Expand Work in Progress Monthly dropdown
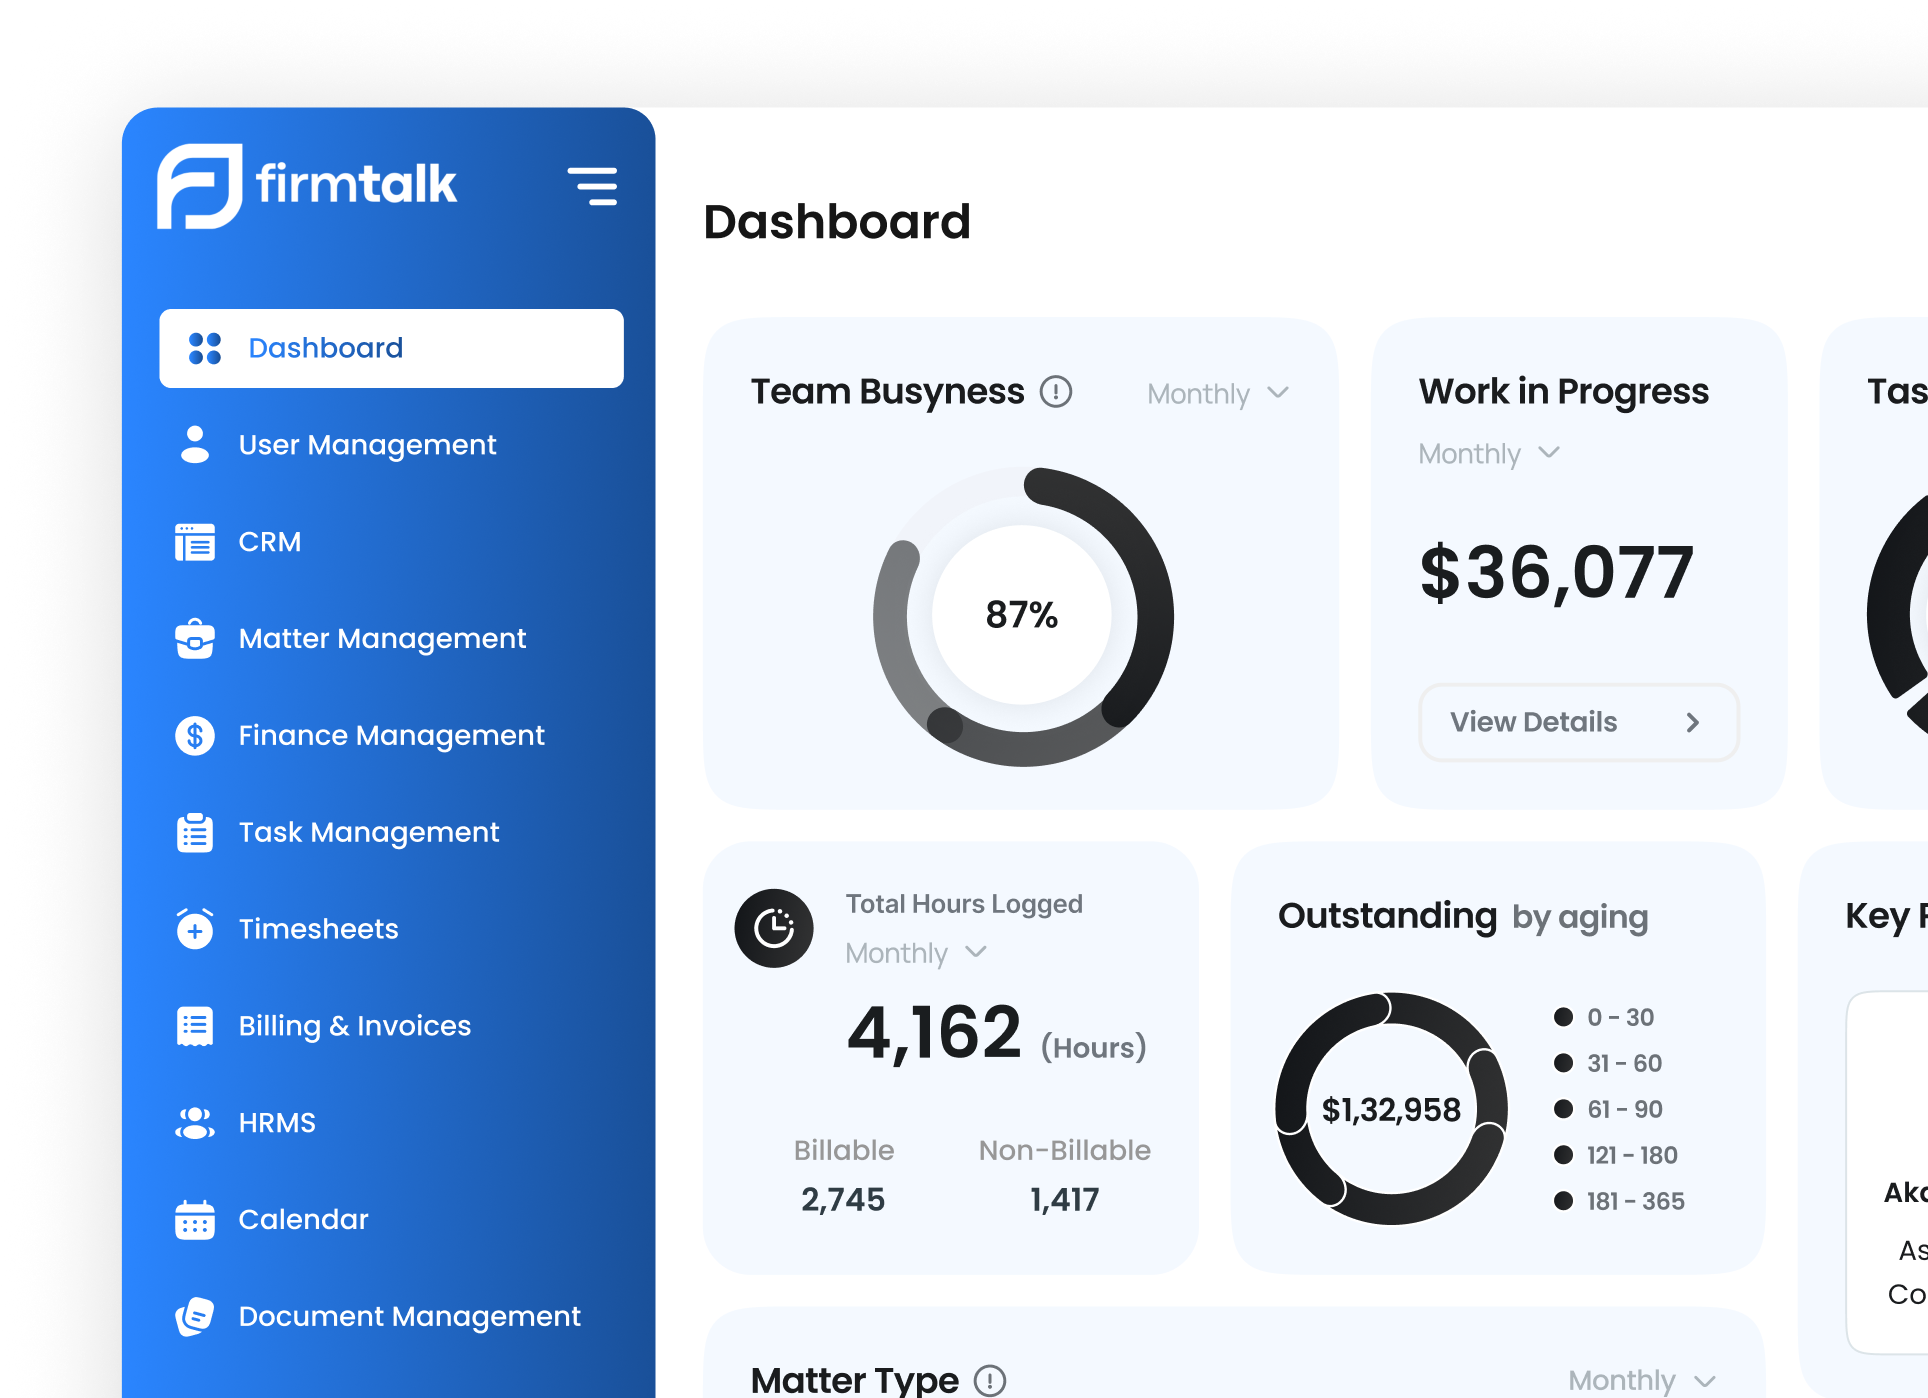 pos(1488,454)
